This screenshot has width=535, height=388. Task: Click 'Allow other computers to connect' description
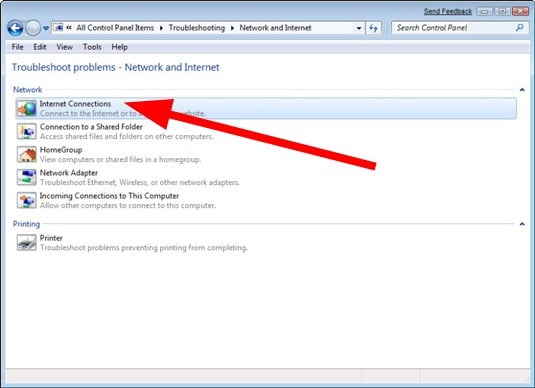click(x=128, y=205)
